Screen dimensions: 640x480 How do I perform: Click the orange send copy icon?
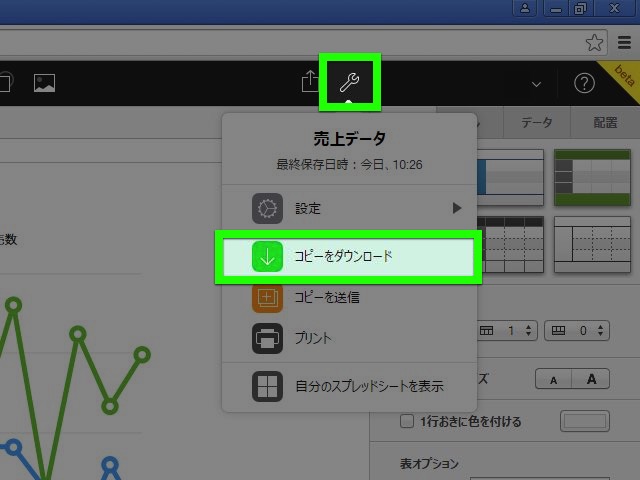(267, 298)
